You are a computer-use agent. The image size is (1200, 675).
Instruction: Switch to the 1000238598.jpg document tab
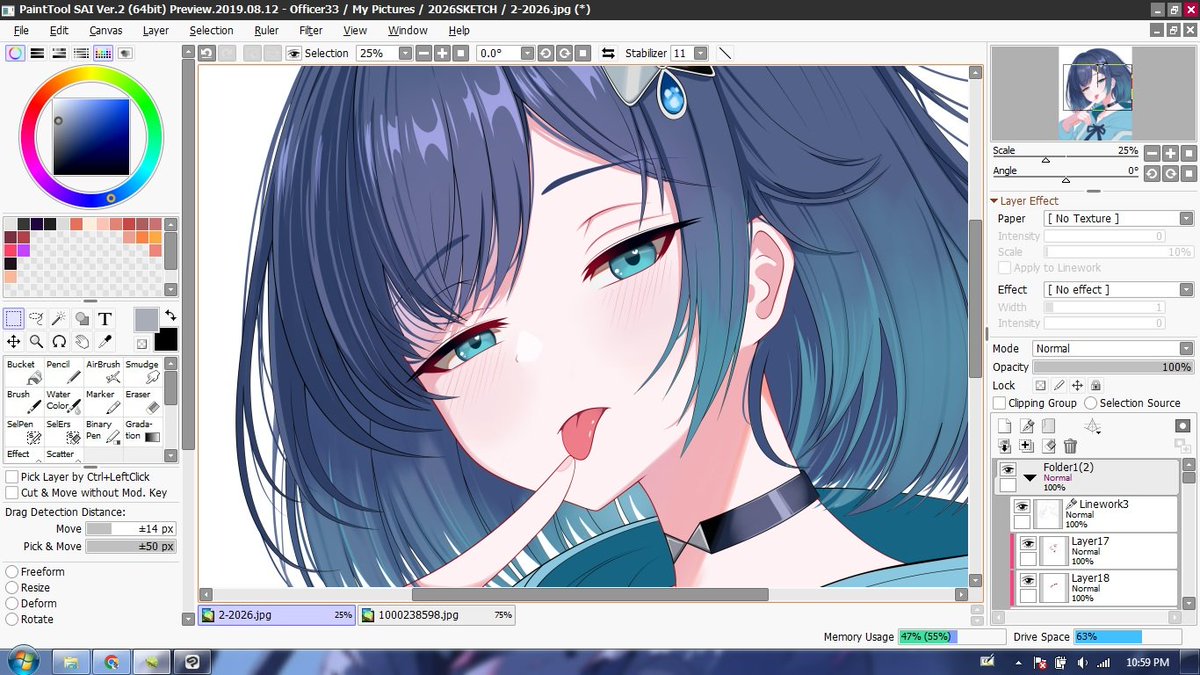coord(437,615)
